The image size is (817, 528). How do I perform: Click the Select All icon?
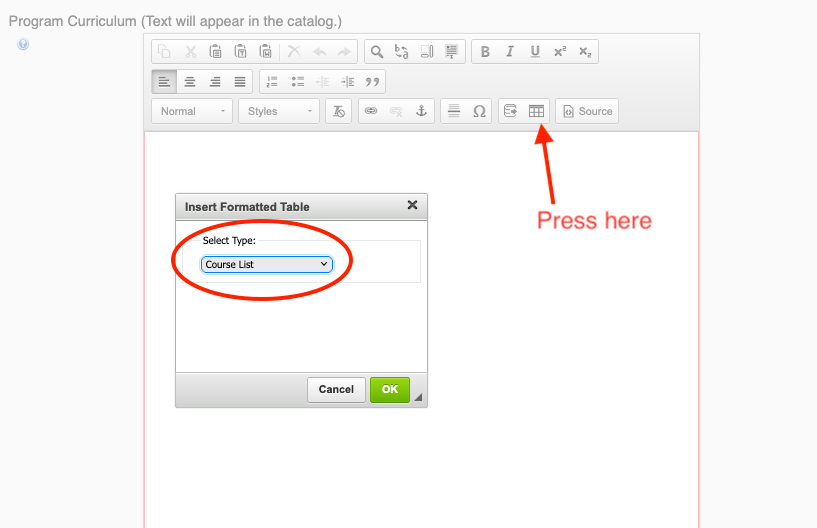tap(427, 52)
